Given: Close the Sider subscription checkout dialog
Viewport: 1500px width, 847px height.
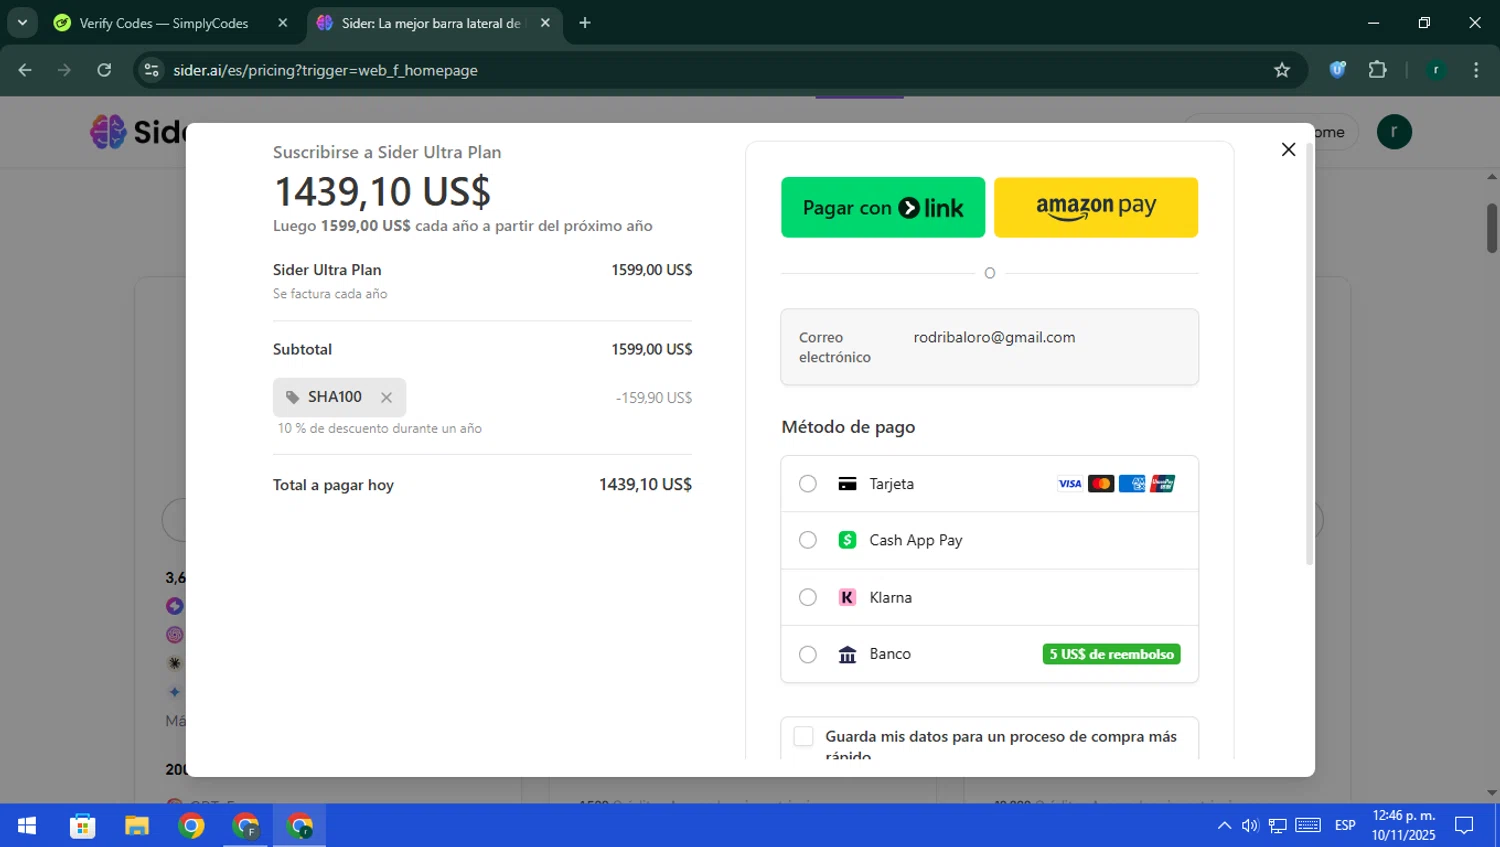Looking at the screenshot, I should pos(1288,149).
